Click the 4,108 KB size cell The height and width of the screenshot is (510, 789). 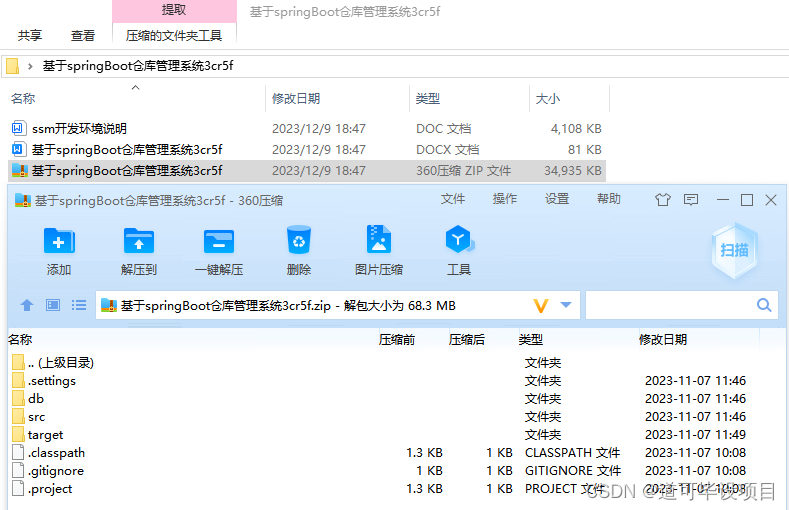point(576,128)
